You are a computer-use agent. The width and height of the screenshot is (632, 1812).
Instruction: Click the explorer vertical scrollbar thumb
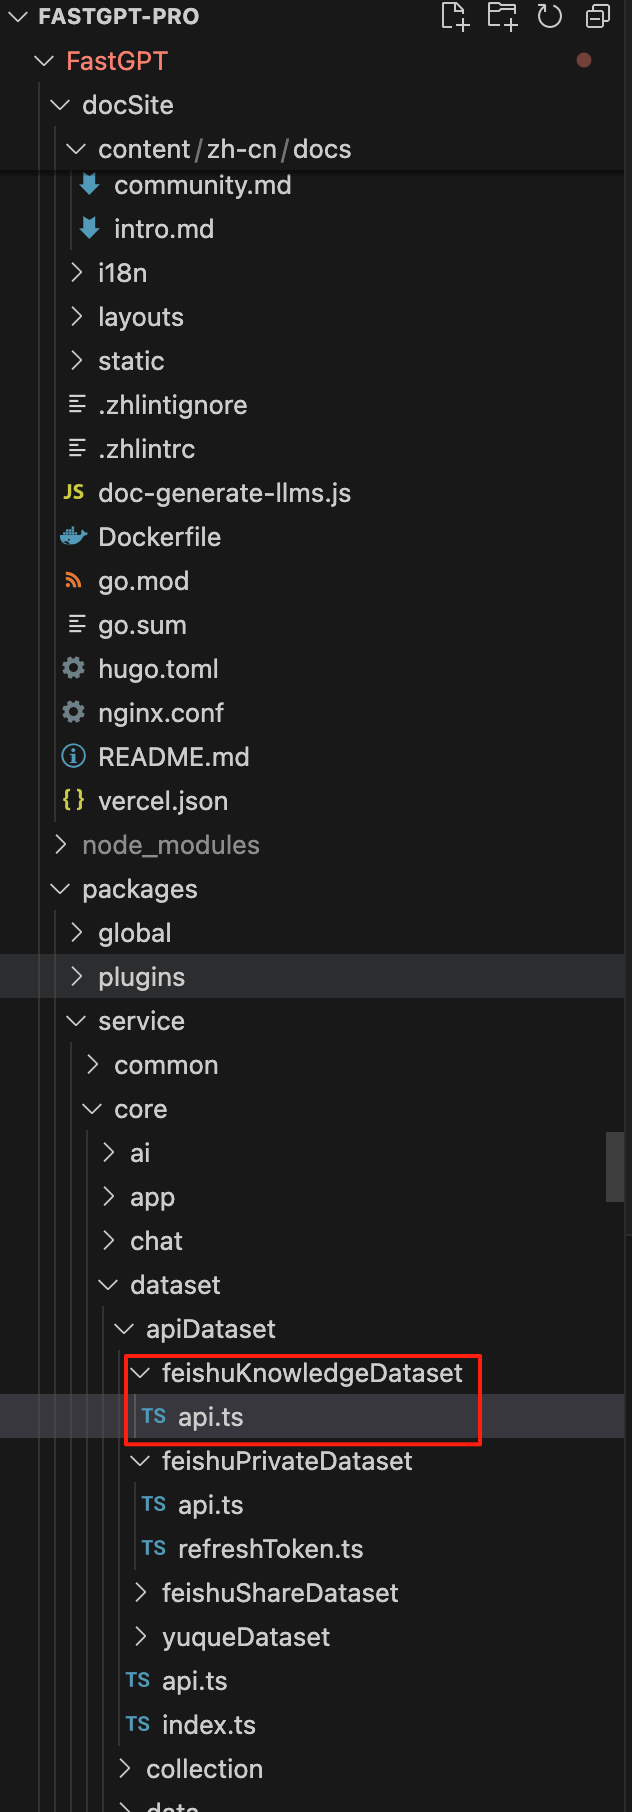tap(615, 1166)
